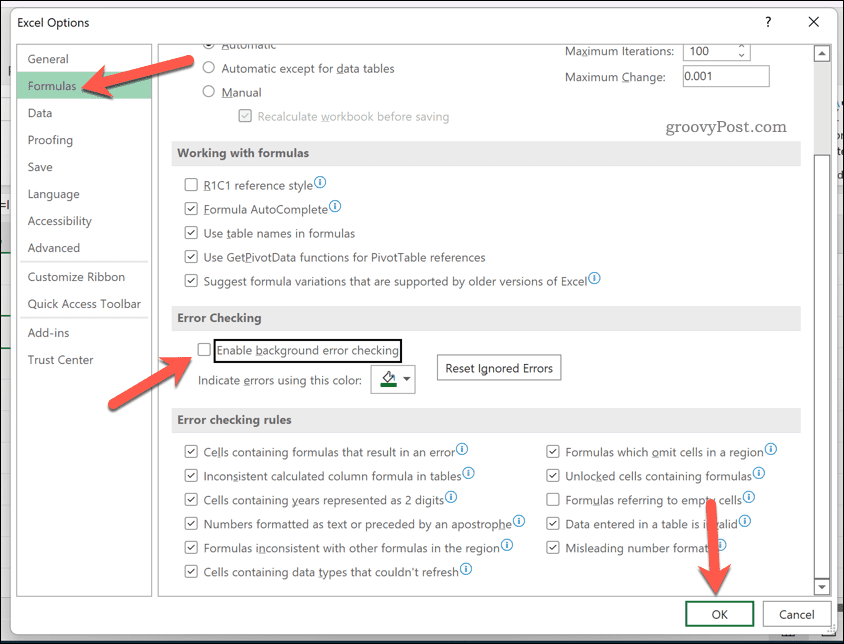The image size is (844, 644).
Task: Check Formulas referring to empty cells rule
Action: coord(553,499)
